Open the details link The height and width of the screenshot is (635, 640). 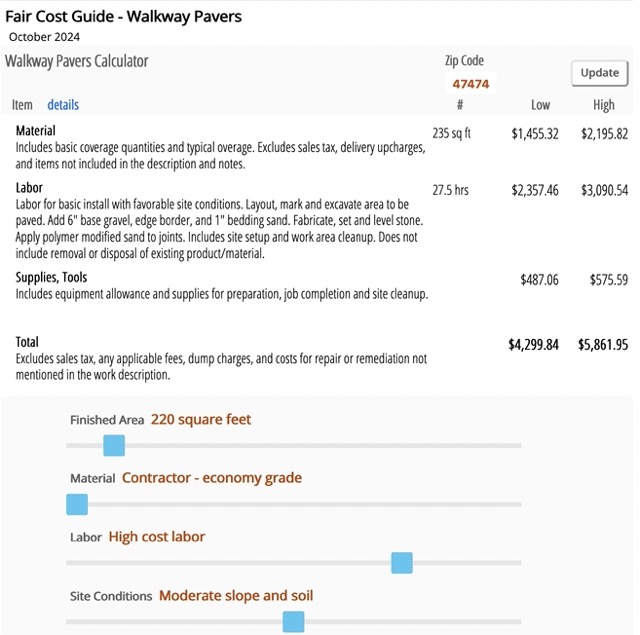(63, 104)
